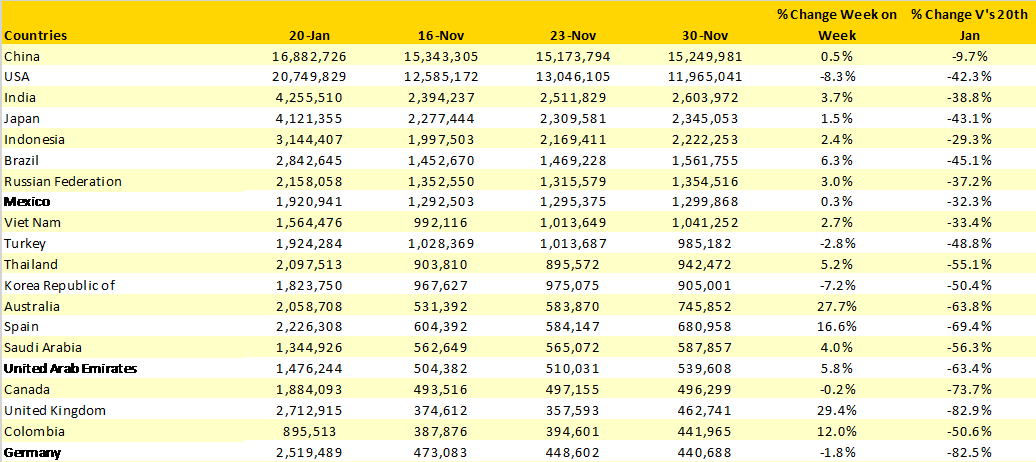
Task: Select United Kingdom's 29.4% cell
Action: coord(837,411)
